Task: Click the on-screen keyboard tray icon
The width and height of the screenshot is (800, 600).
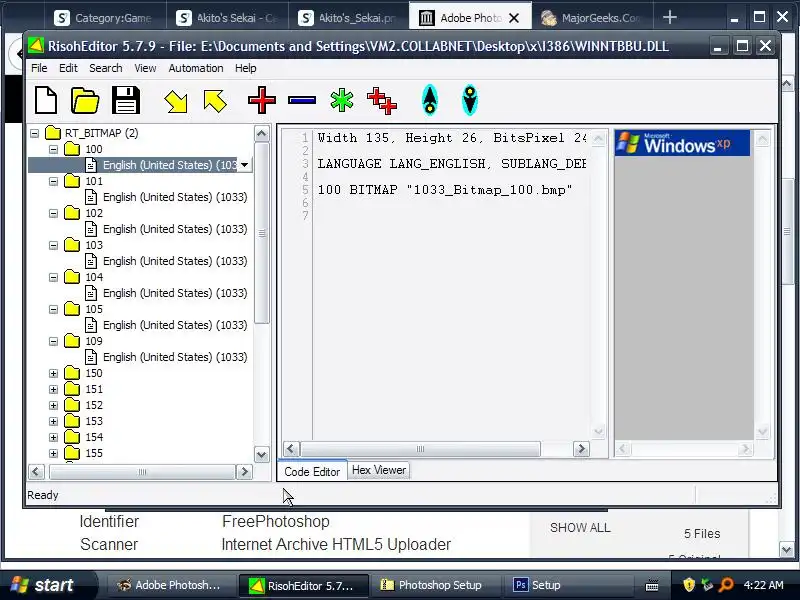Action: [x=652, y=585]
